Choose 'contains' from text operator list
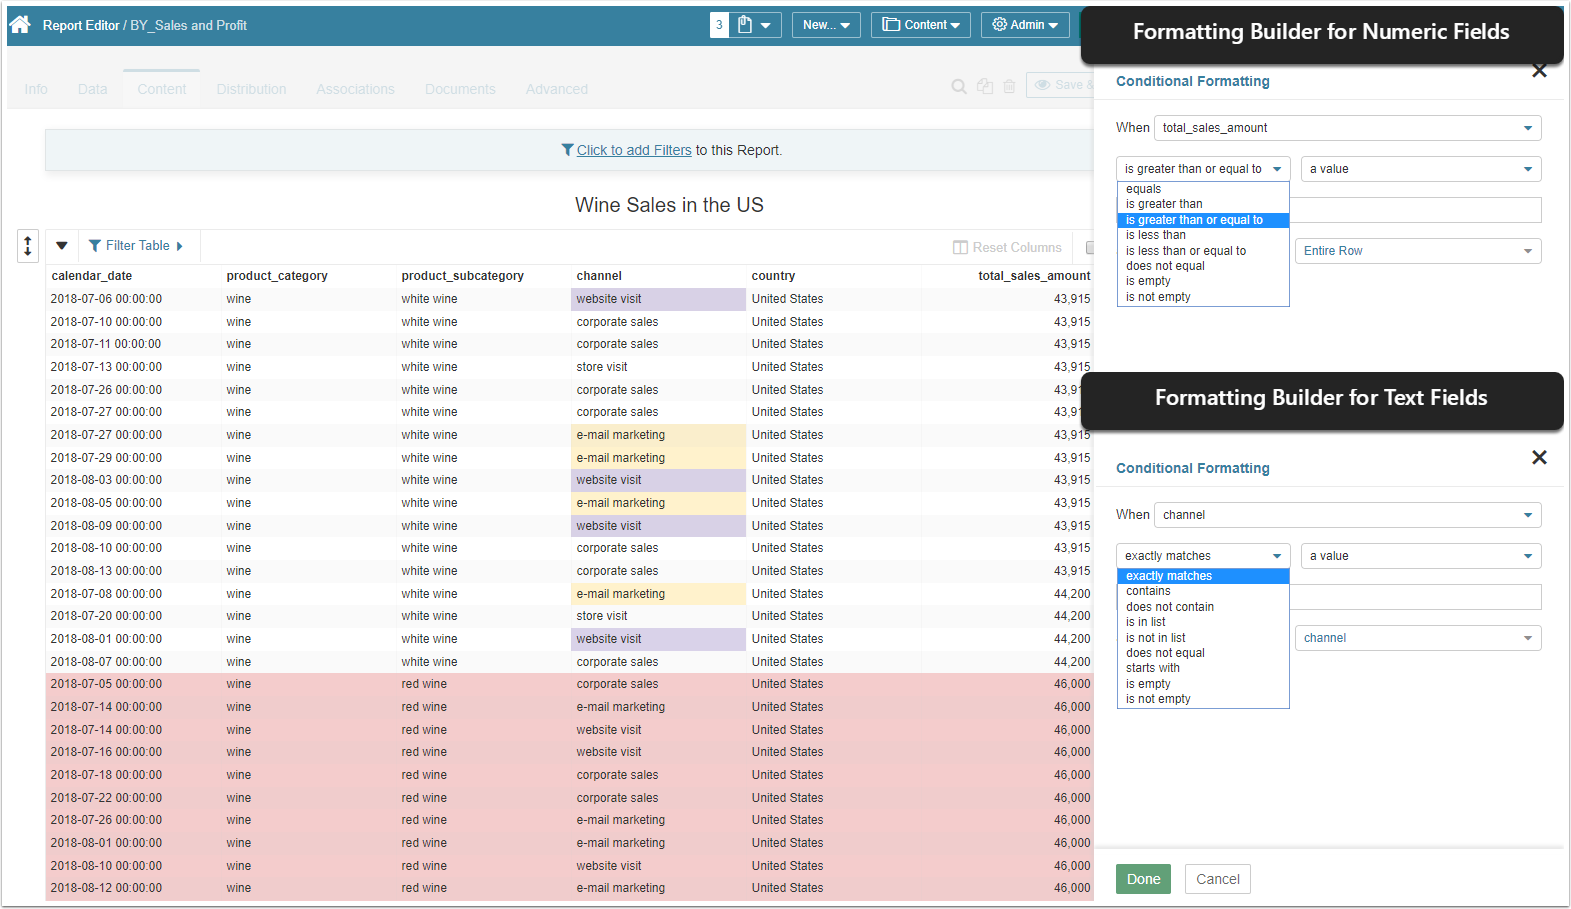The image size is (1571, 909). tap(1148, 591)
